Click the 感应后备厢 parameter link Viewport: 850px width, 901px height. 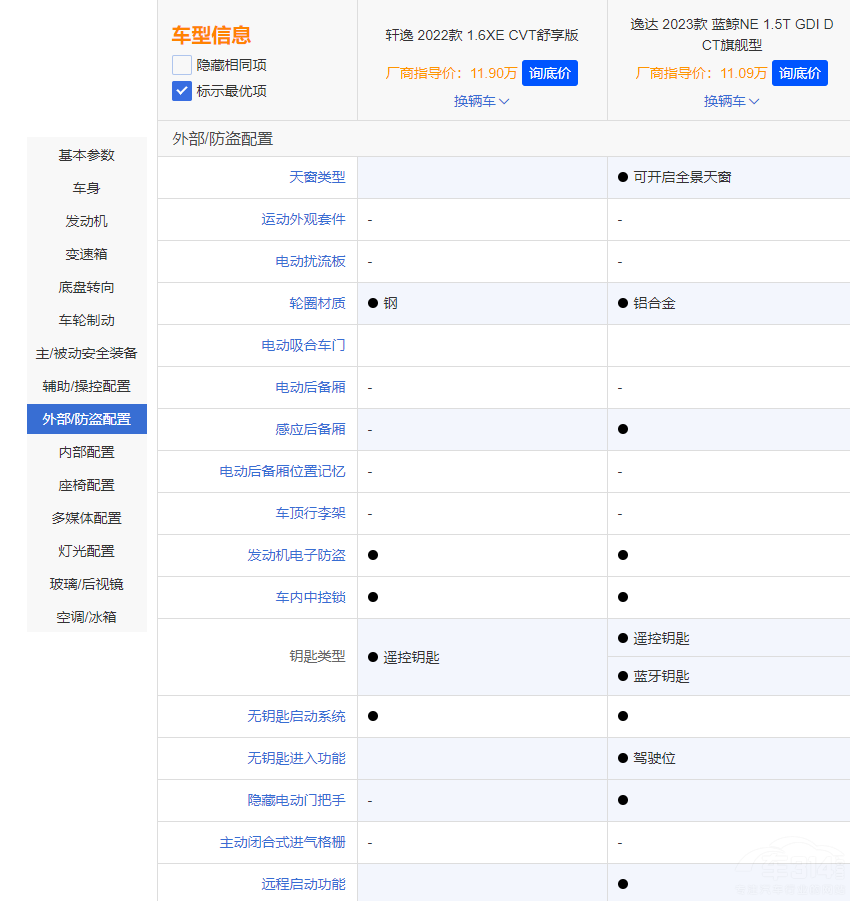(310, 429)
